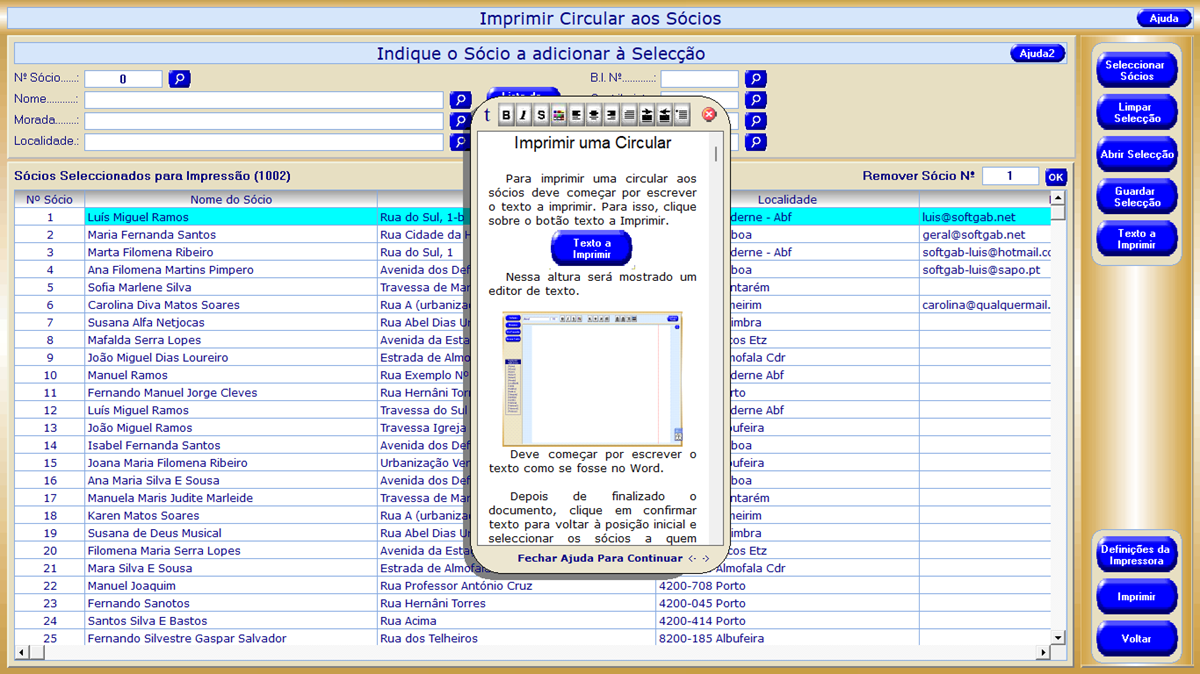This screenshot has width=1200, height=674.
Task: Insert bullet list in help editor
Action: (682, 115)
